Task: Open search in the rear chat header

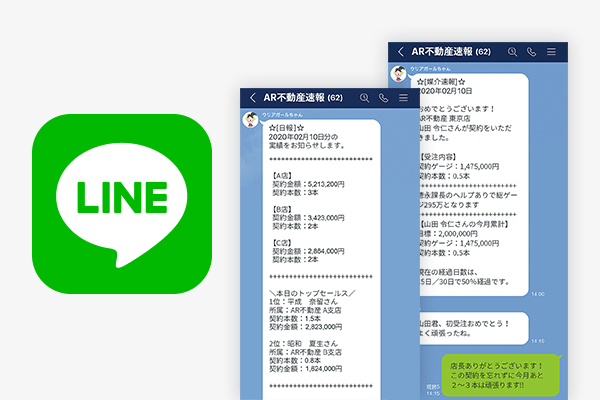Action: click(514, 51)
